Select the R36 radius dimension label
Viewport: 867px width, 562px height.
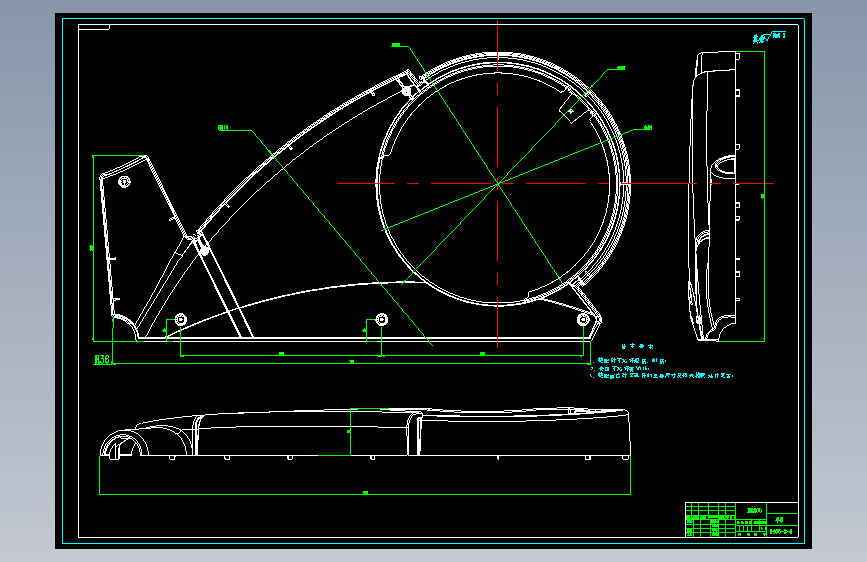tap(102, 360)
